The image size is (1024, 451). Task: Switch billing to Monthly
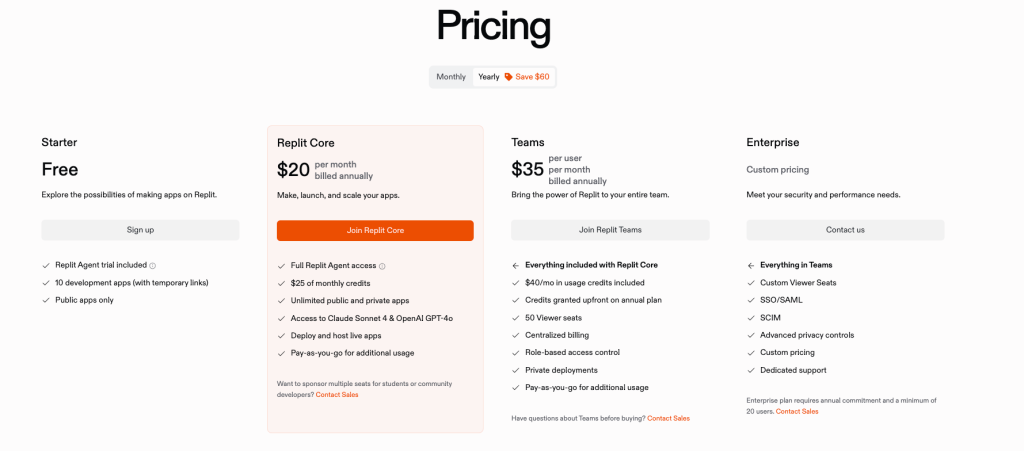pos(451,77)
